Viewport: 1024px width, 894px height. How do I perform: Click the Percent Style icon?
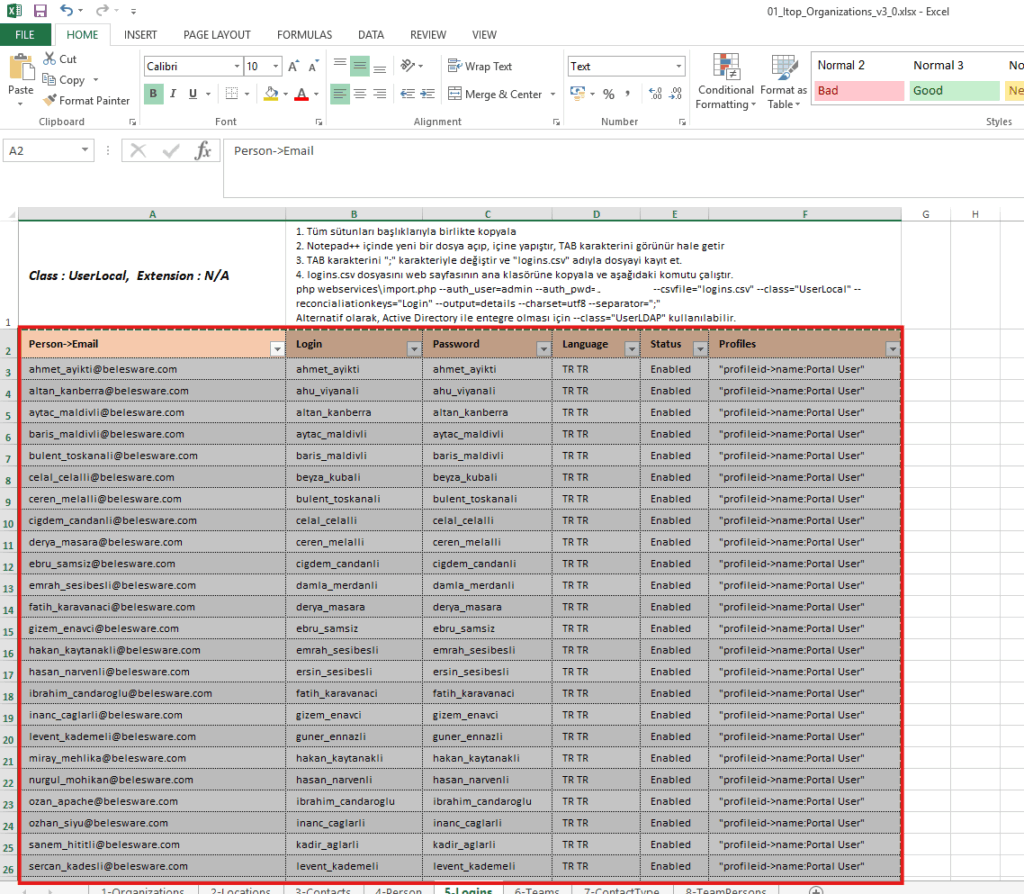(608, 94)
